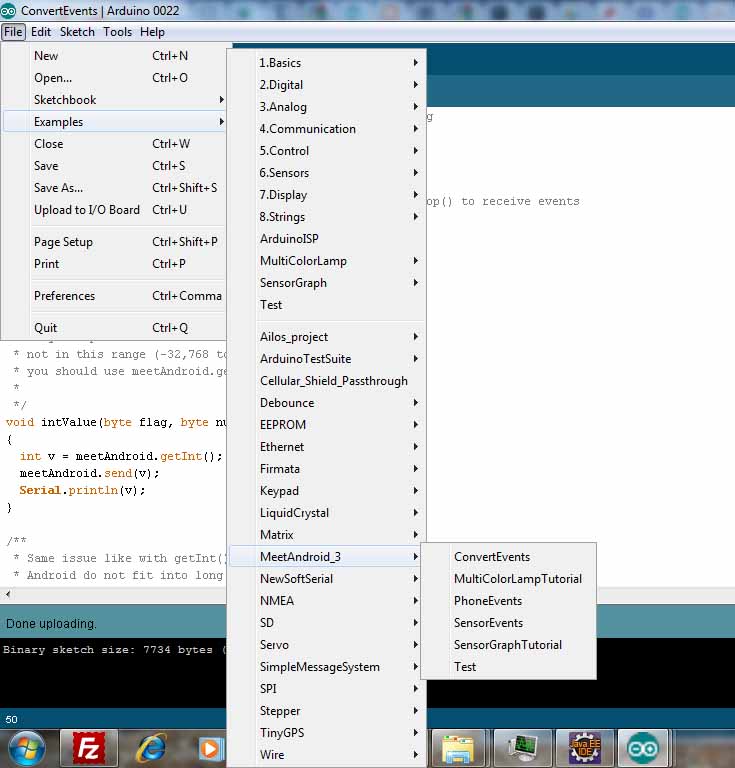This screenshot has width=735, height=768.
Task: Choose Open... from the File menu
Action: pyautogui.click(x=114, y=78)
